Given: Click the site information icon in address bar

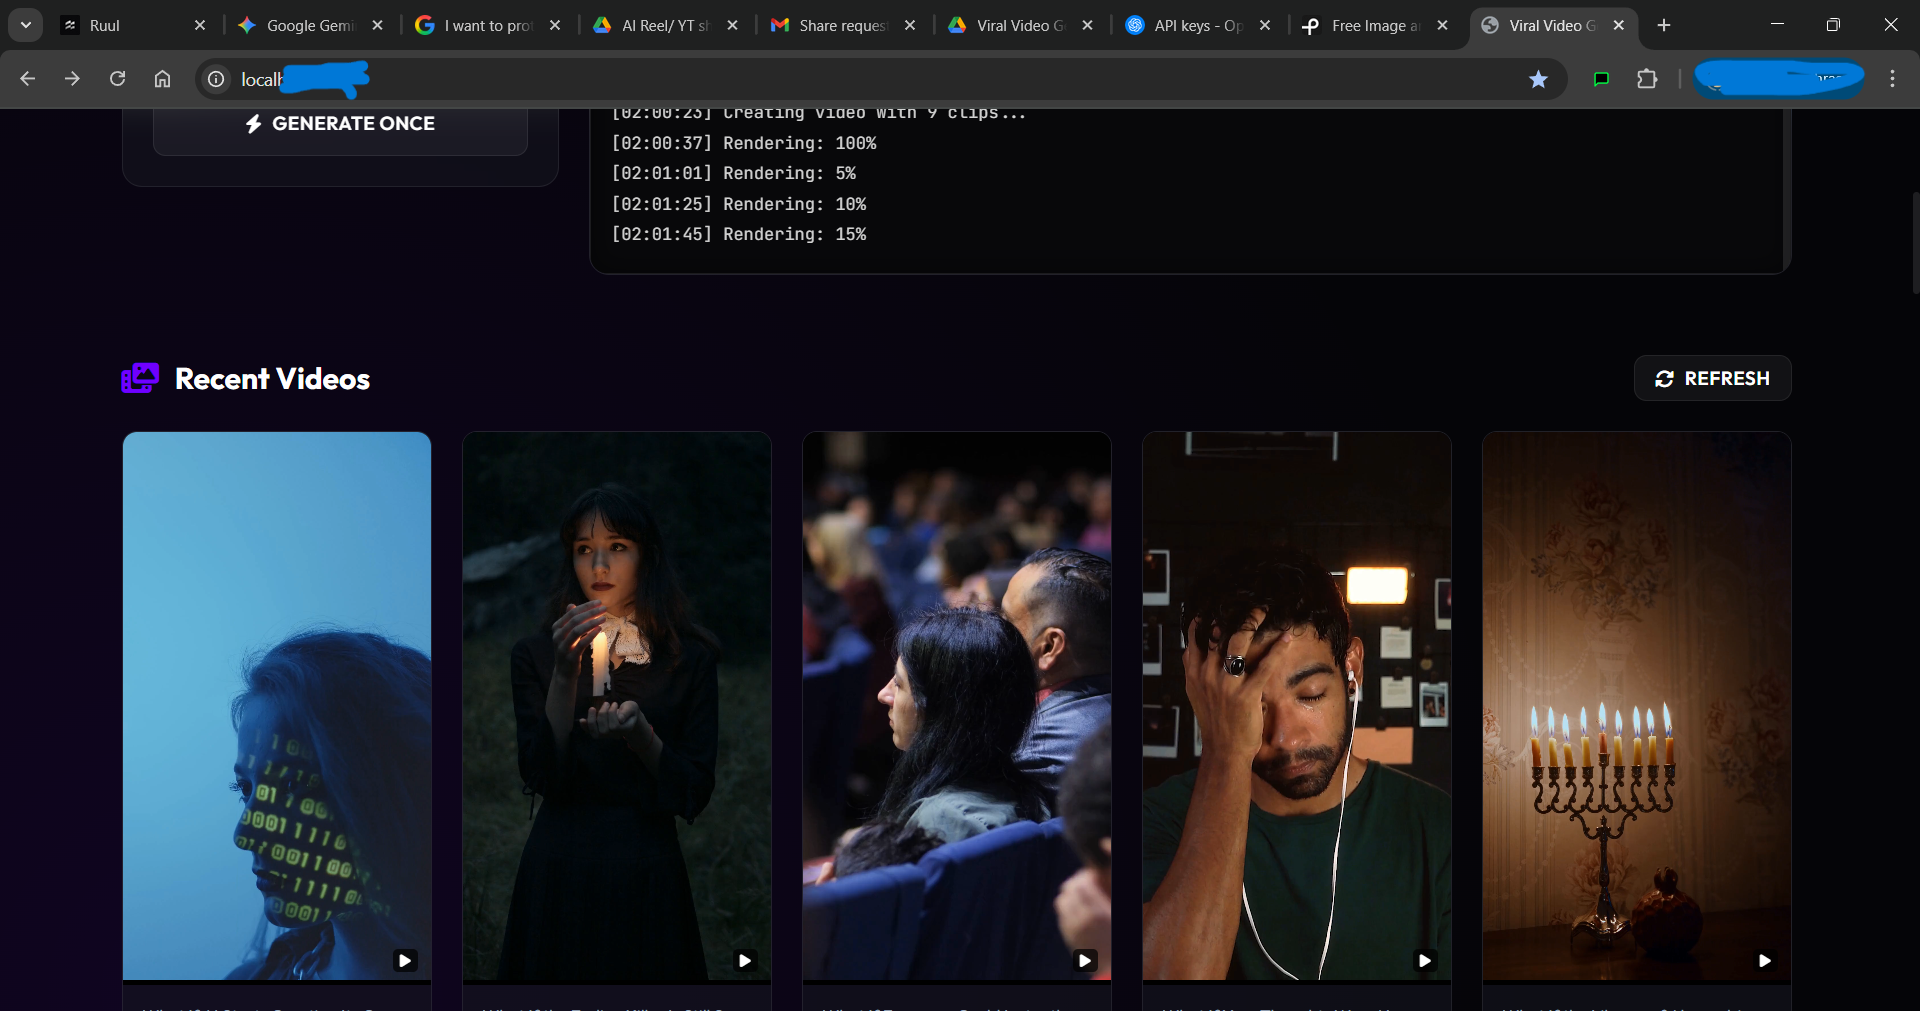Looking at the screenshot, I should 215,80.
